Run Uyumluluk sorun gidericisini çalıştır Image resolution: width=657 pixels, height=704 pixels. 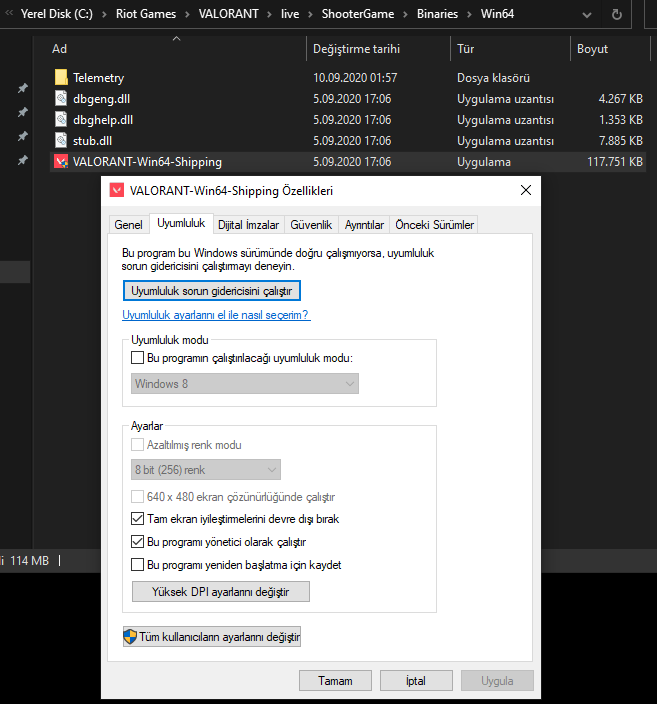(212, 290)
